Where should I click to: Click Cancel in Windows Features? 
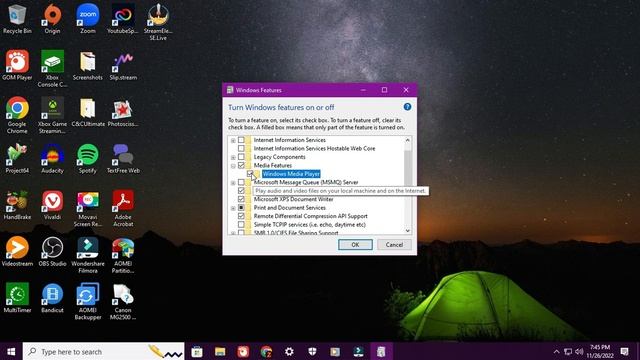click(x=394, y=244)
